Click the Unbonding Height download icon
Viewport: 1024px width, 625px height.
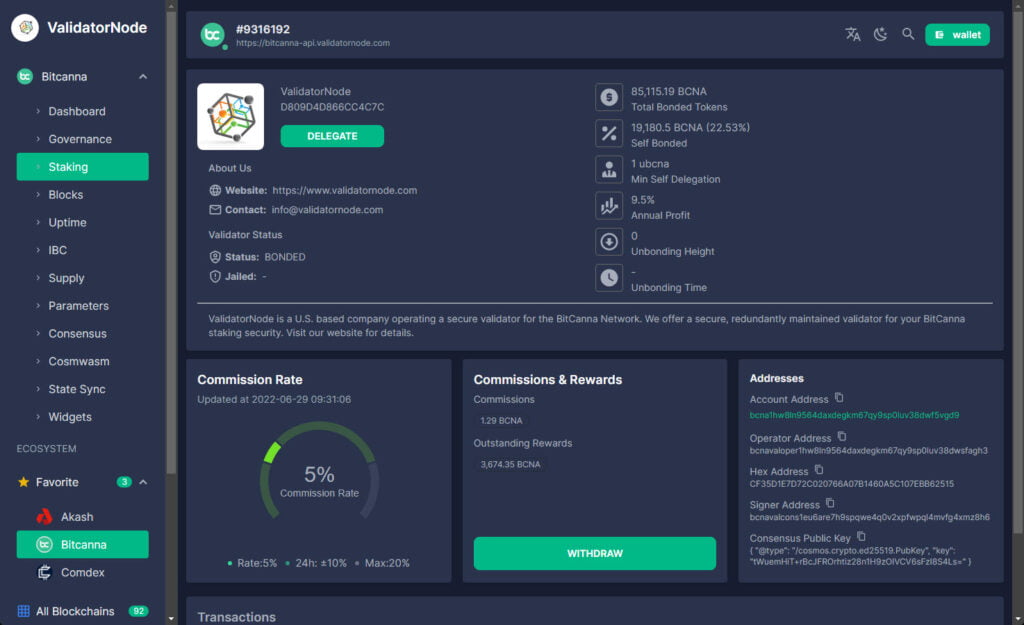(609, 242)
